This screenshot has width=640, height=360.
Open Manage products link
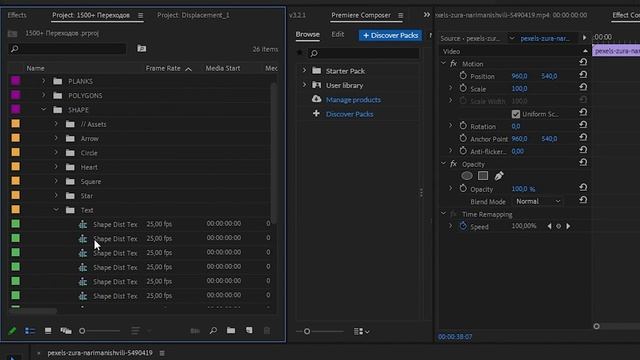tap(353, 100)
